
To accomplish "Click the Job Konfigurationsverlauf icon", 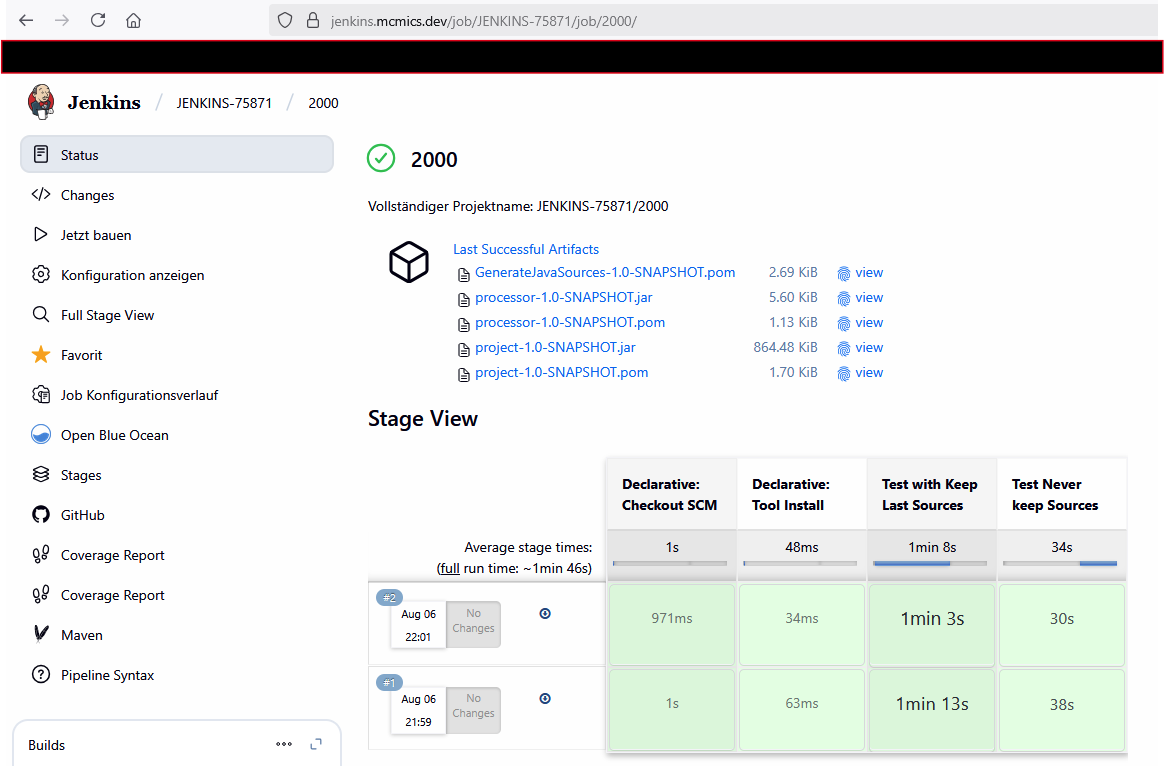I will (41, 395).
